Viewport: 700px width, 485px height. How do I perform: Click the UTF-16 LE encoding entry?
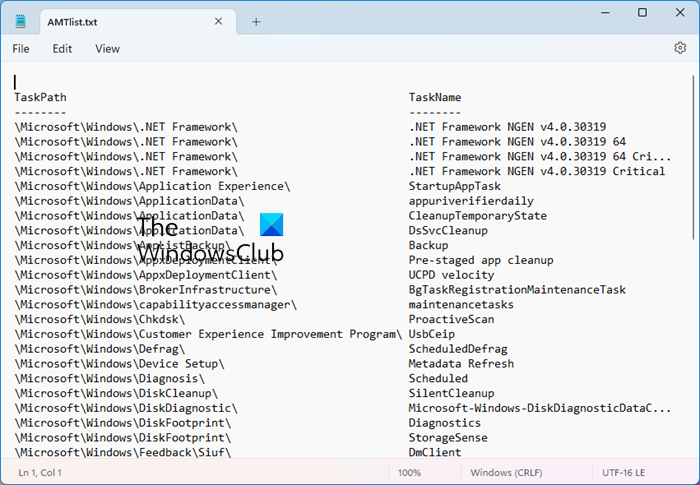(x=623, y=472)
